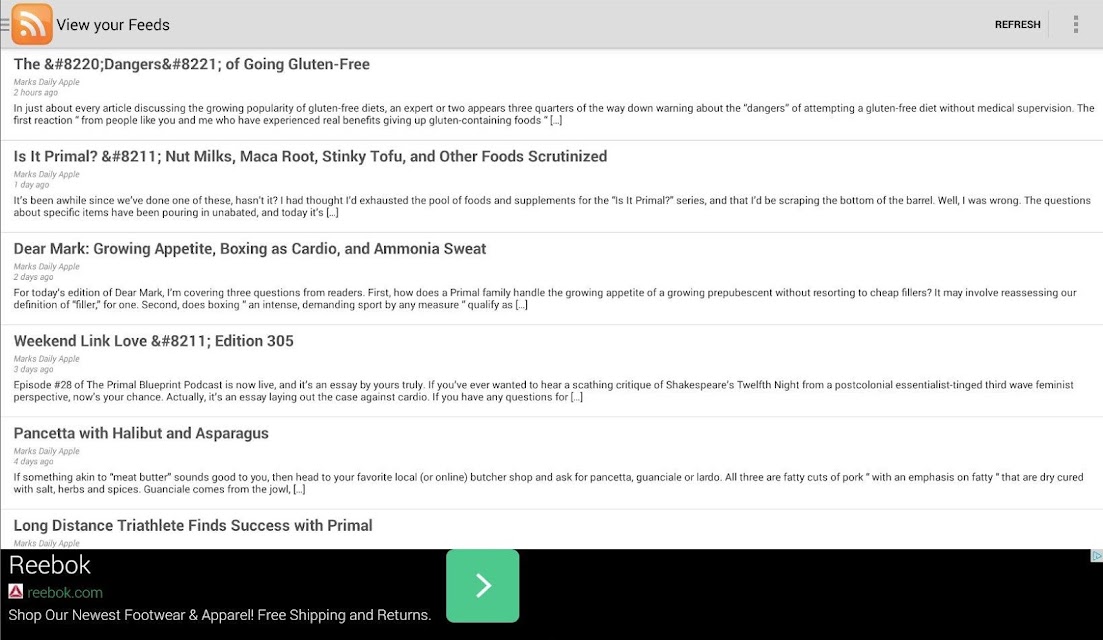Click the pancetta article excerpt paragraph
This screenshot has height=640, width=1103.
click(548, 483)
